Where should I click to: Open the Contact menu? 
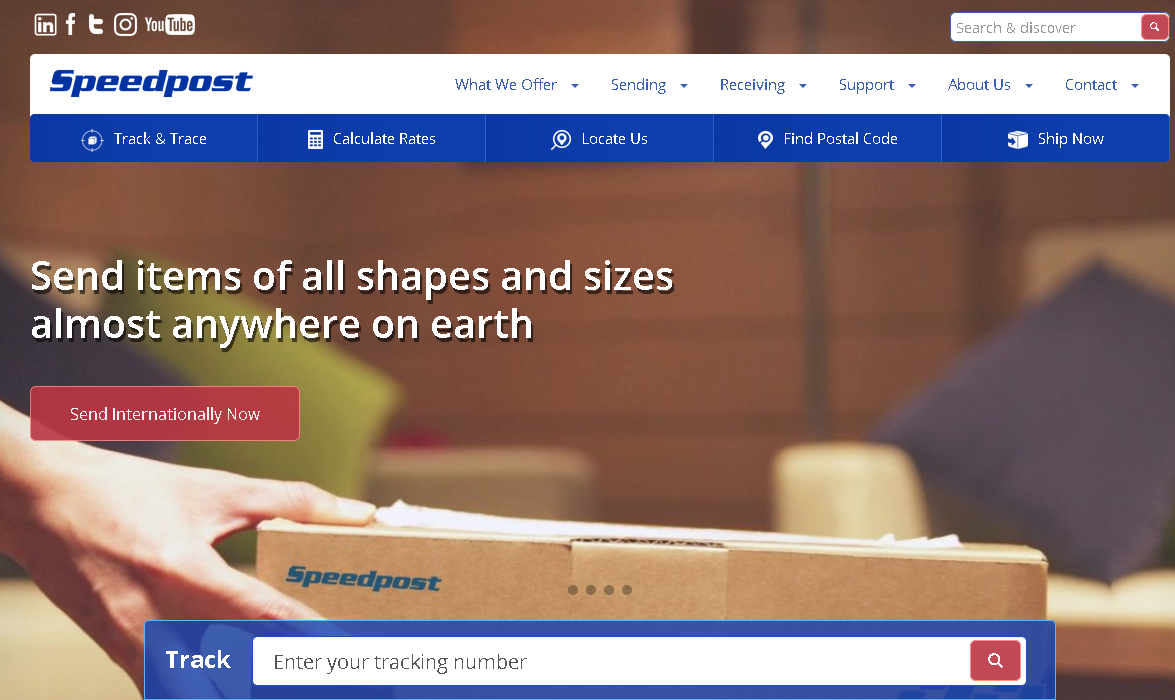(x=1102, y=85)
